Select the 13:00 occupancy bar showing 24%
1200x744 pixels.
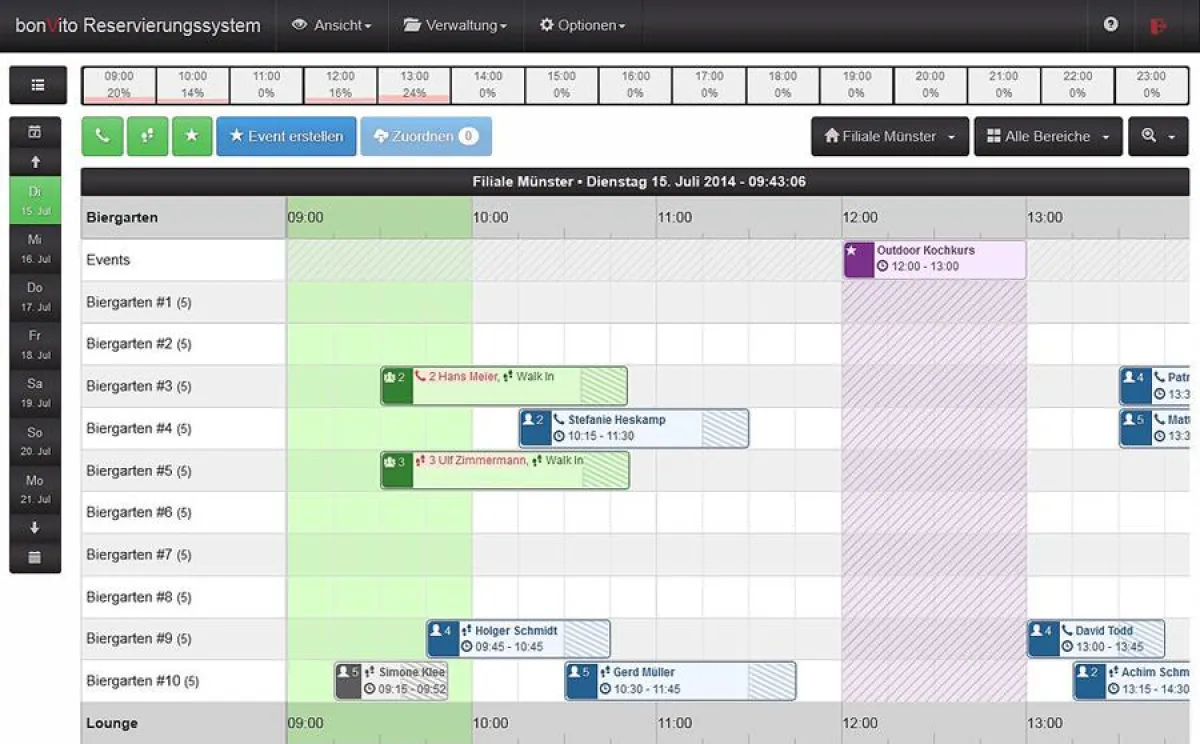coord(414,85)
